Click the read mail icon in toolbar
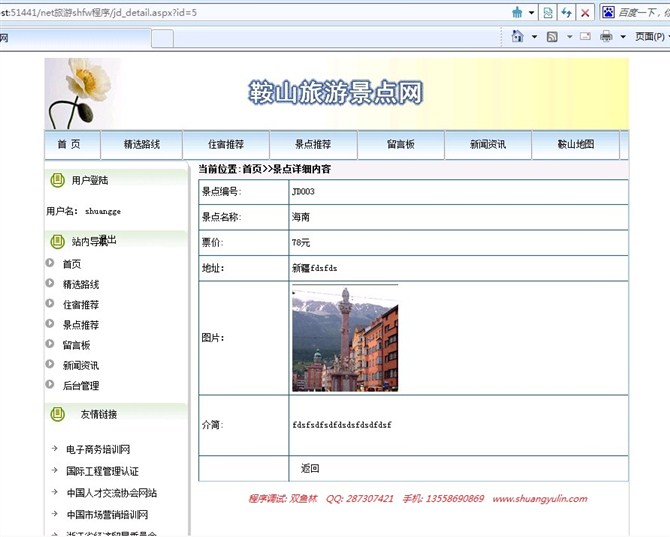The height and width of the screenshot is (537, 670). pos(585,36)
